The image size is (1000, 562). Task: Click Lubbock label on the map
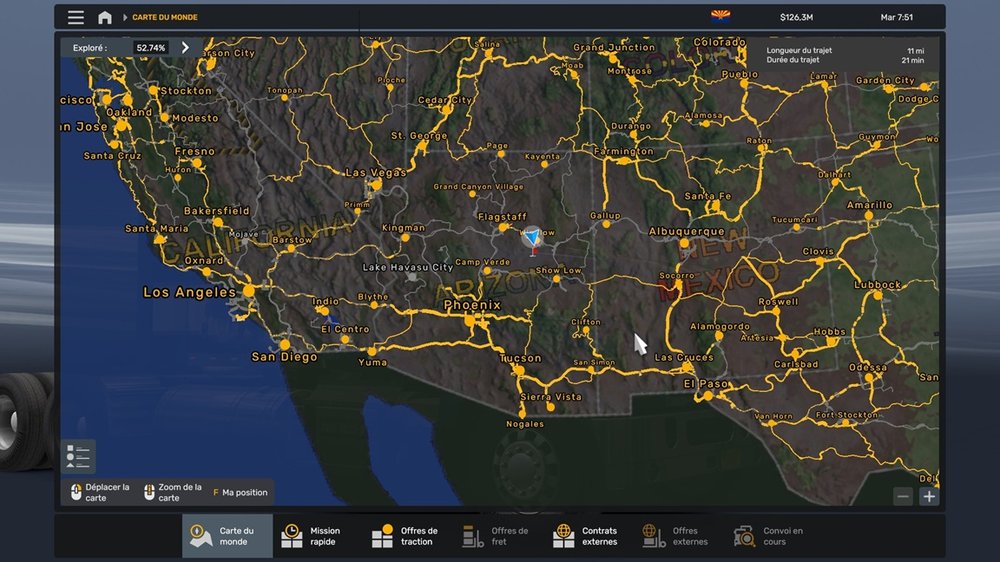click(x=878, y=285)
